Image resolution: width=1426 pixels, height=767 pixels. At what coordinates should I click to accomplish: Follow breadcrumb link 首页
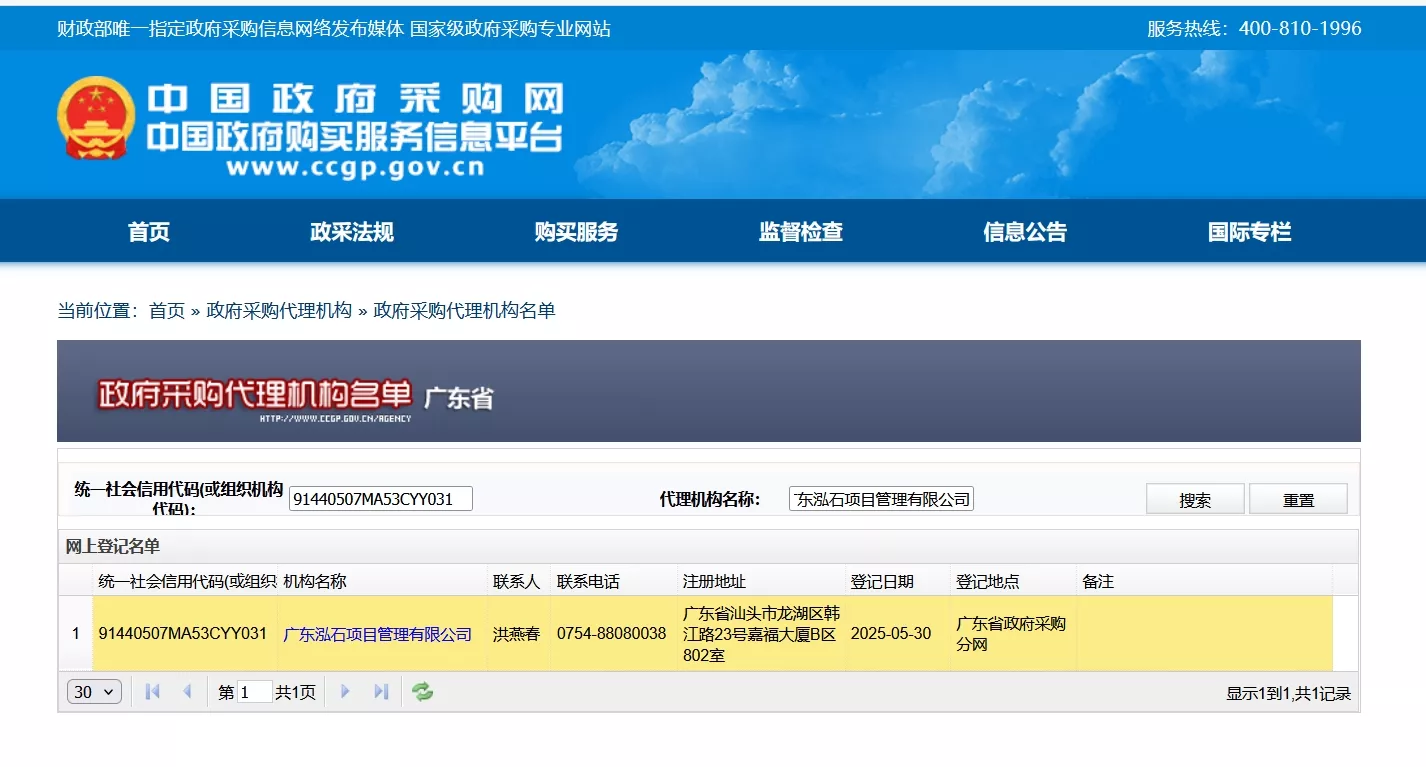167,311
